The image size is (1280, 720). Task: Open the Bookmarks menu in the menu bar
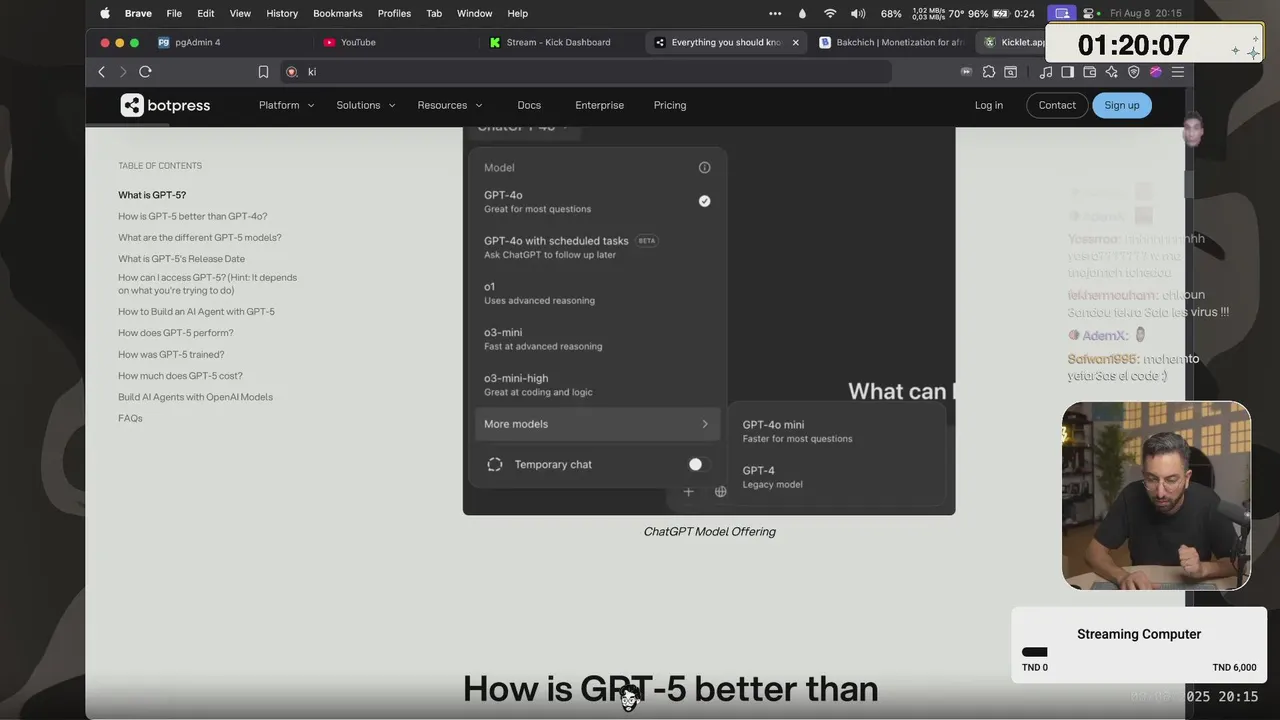tap(337, 13)
